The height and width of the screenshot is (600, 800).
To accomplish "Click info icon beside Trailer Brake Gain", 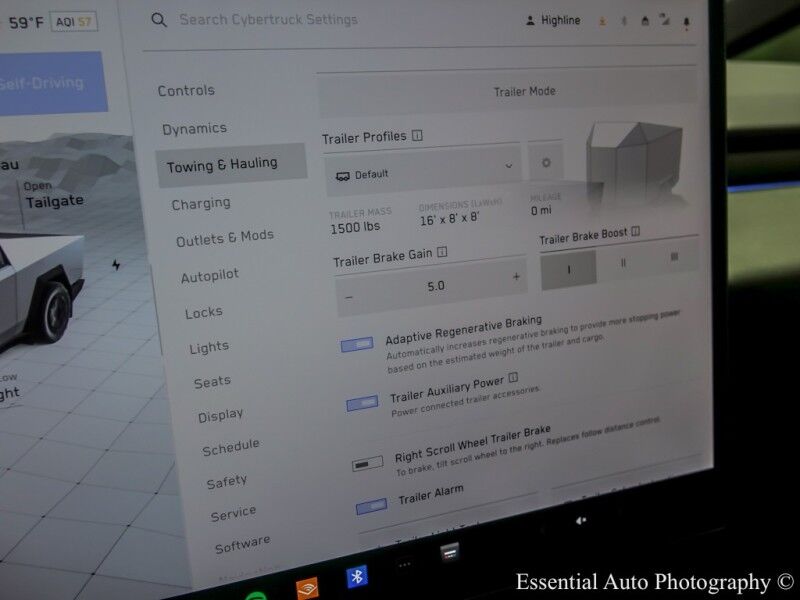I will [442, 253].
